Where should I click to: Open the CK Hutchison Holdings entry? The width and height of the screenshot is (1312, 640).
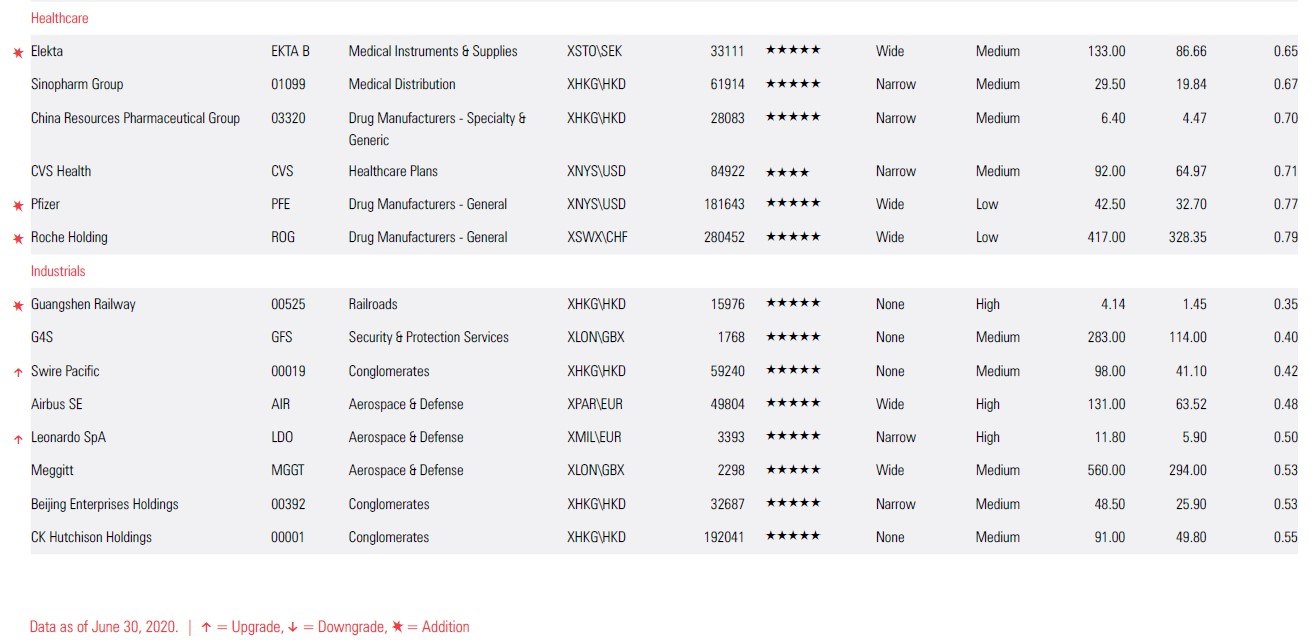[91, 537]
